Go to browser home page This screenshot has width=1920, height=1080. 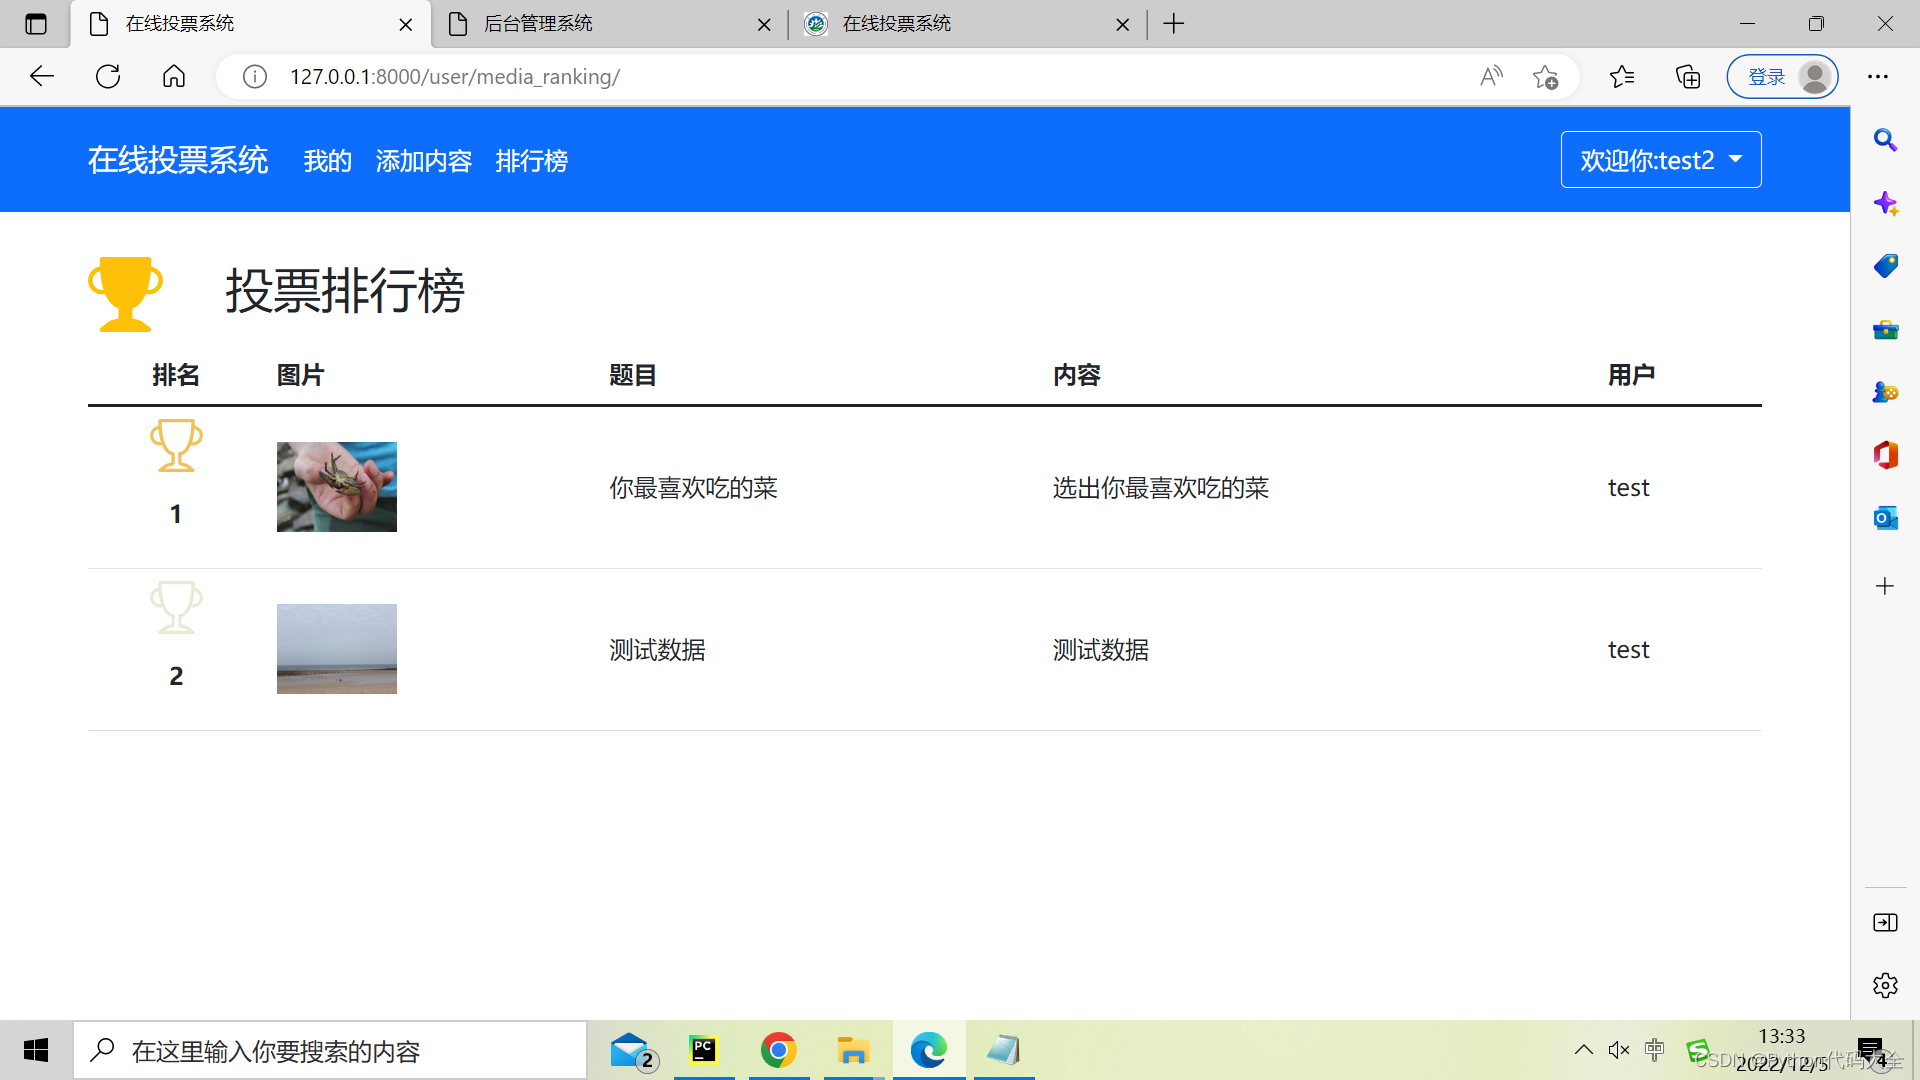click(174, 76)
